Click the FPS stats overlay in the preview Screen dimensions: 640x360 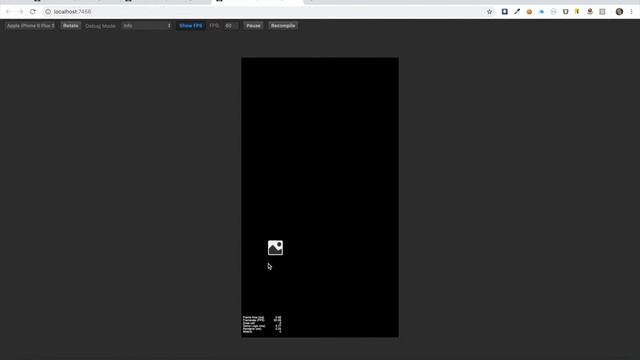click(262, 324)
